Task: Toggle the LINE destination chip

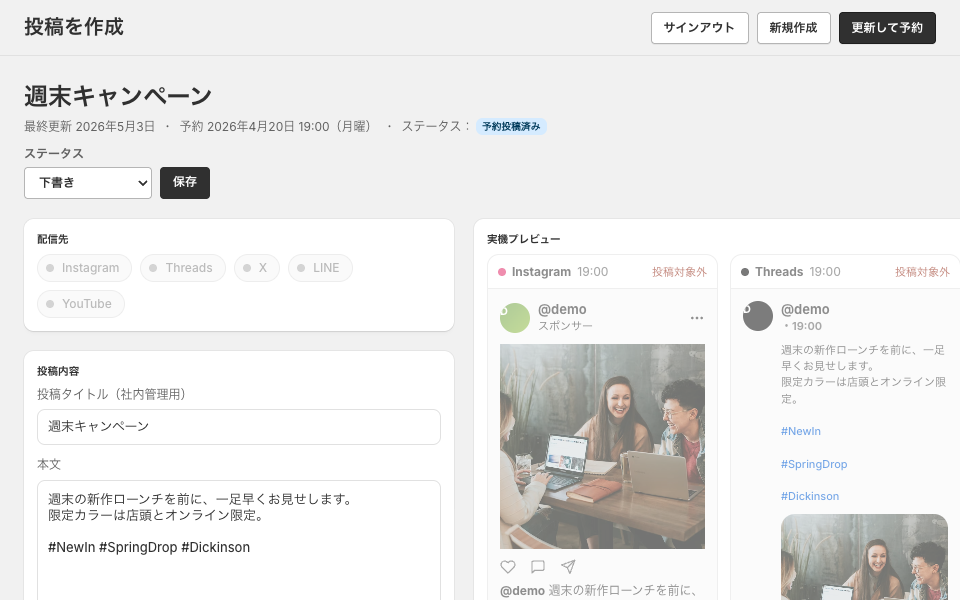Action: 320,268
